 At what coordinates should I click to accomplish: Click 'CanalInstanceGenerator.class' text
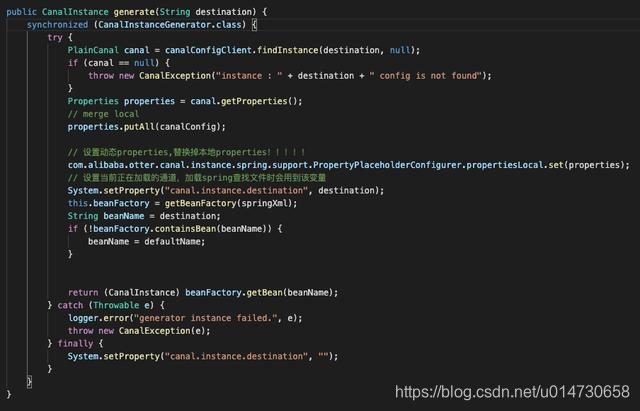170,24
